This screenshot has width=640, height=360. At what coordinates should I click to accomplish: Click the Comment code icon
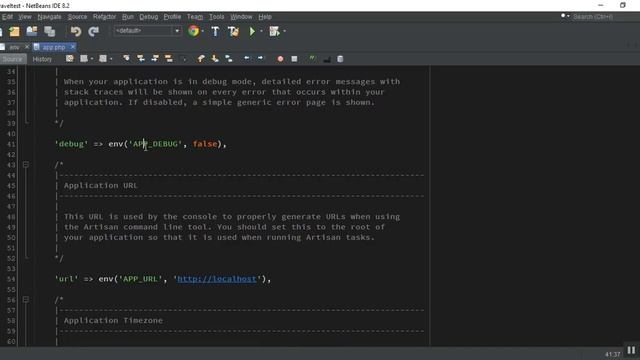[313, 59]
